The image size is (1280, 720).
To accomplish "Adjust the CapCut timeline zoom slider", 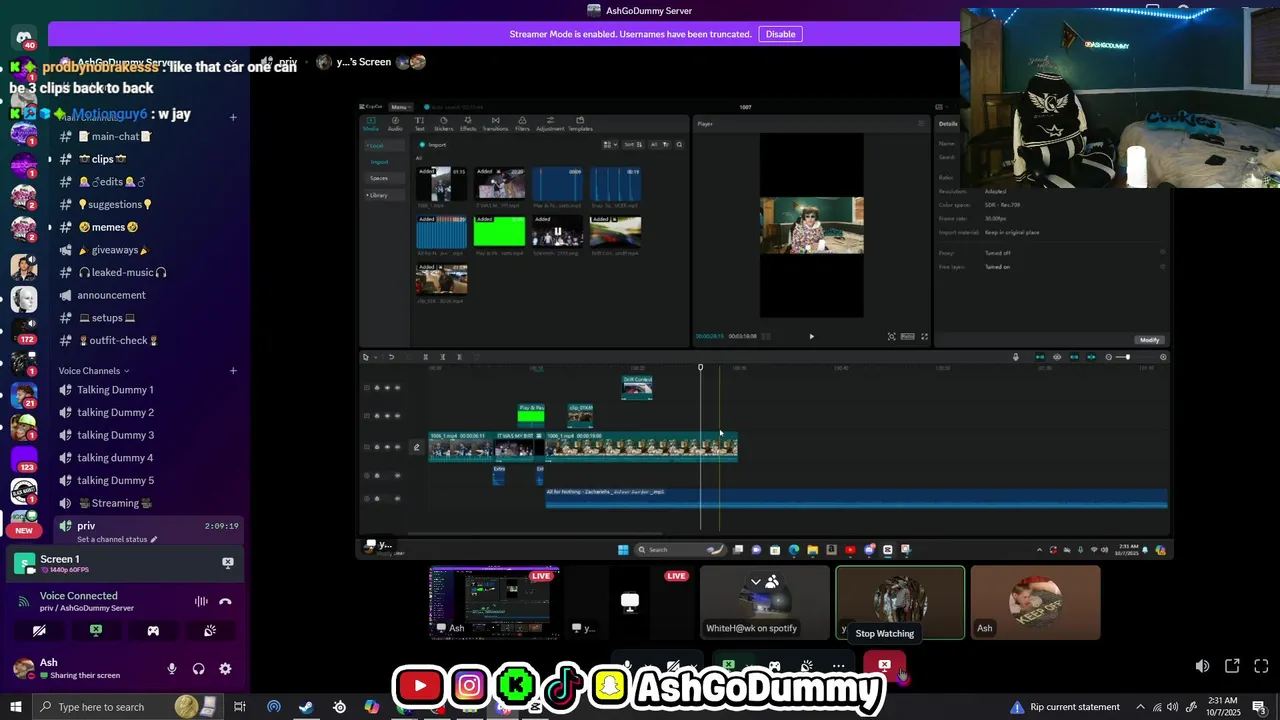I will point(1128,357).
